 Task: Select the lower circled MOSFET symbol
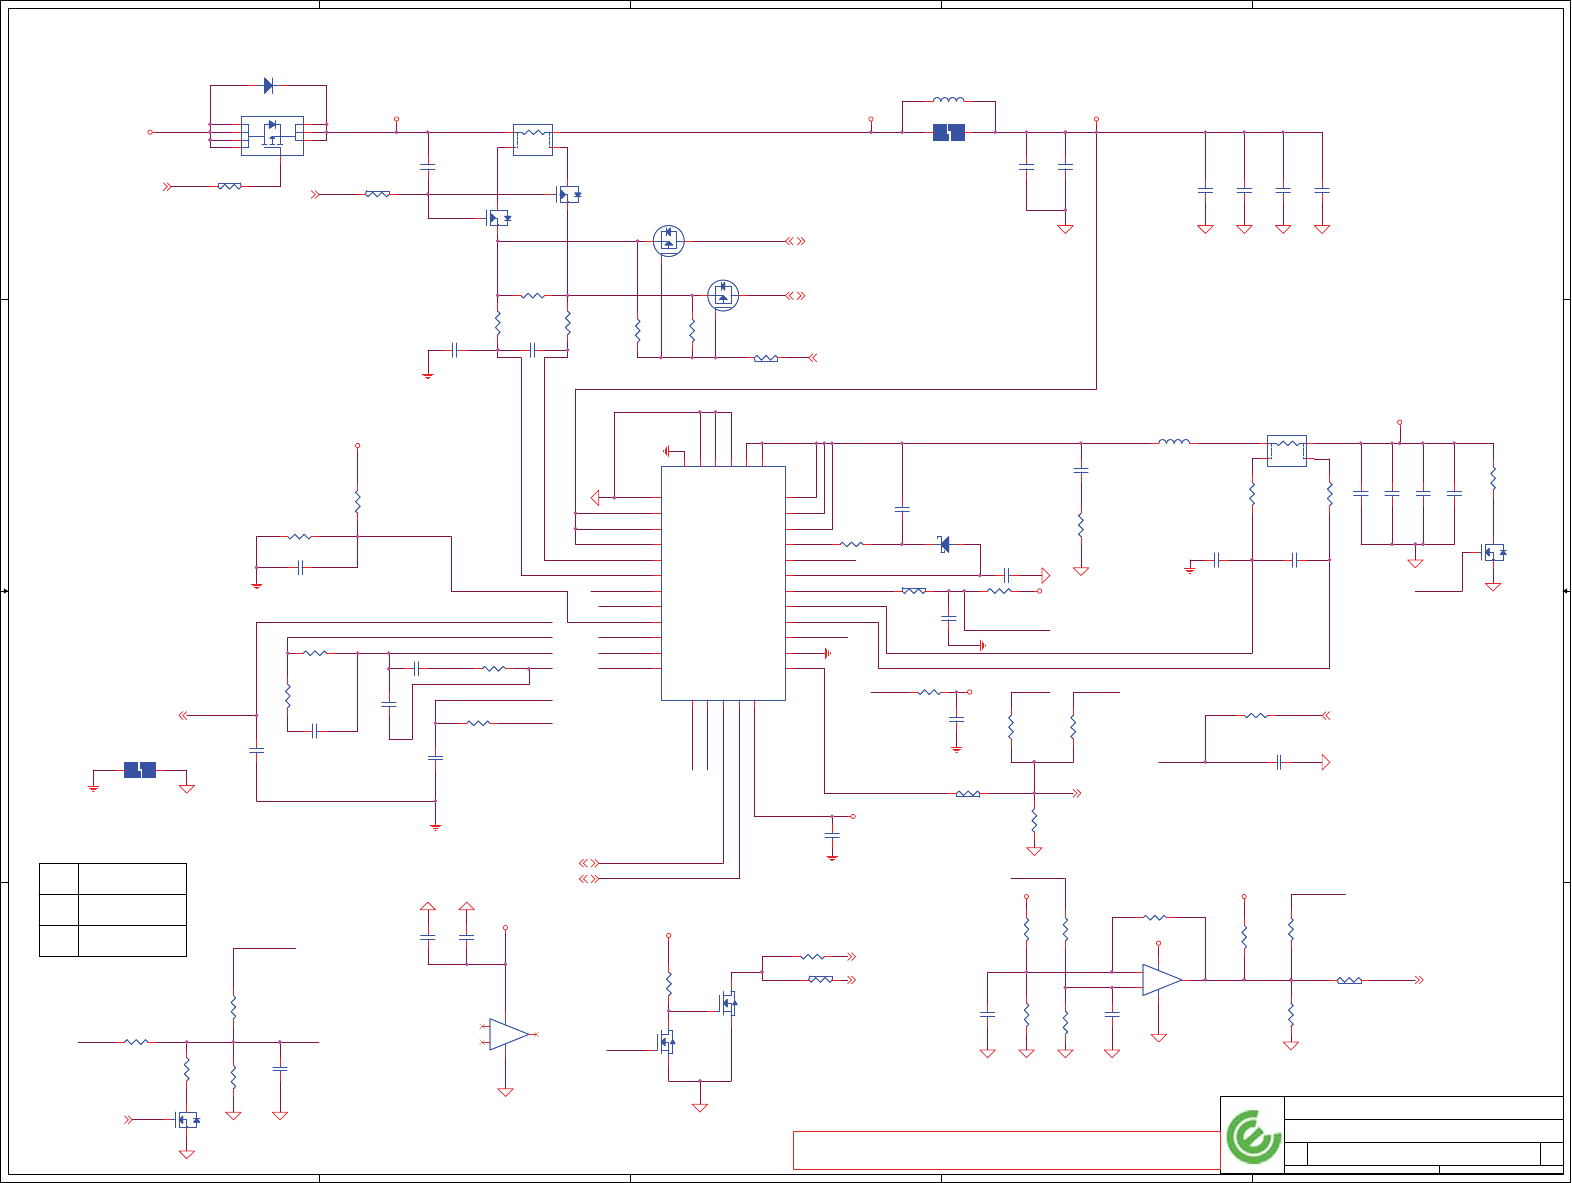tap(723, 295)
